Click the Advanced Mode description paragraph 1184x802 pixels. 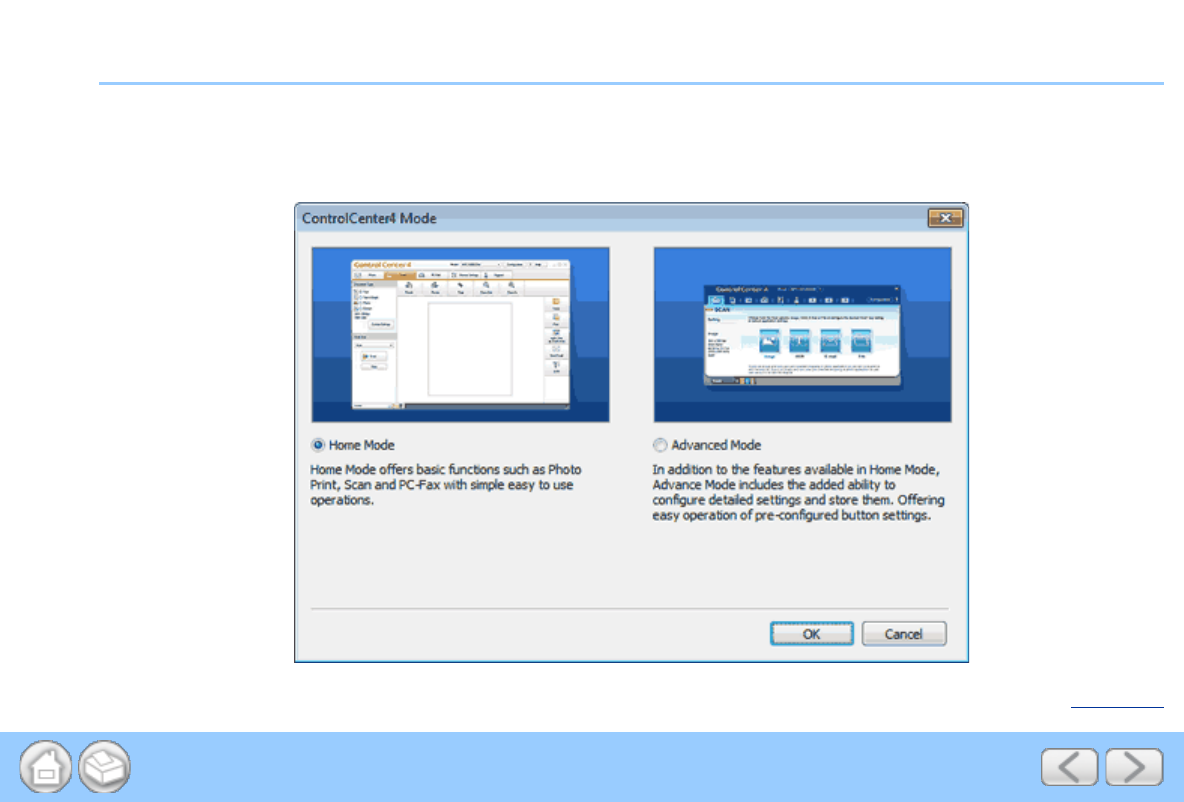pyautogui.click(x=798, y=492)
